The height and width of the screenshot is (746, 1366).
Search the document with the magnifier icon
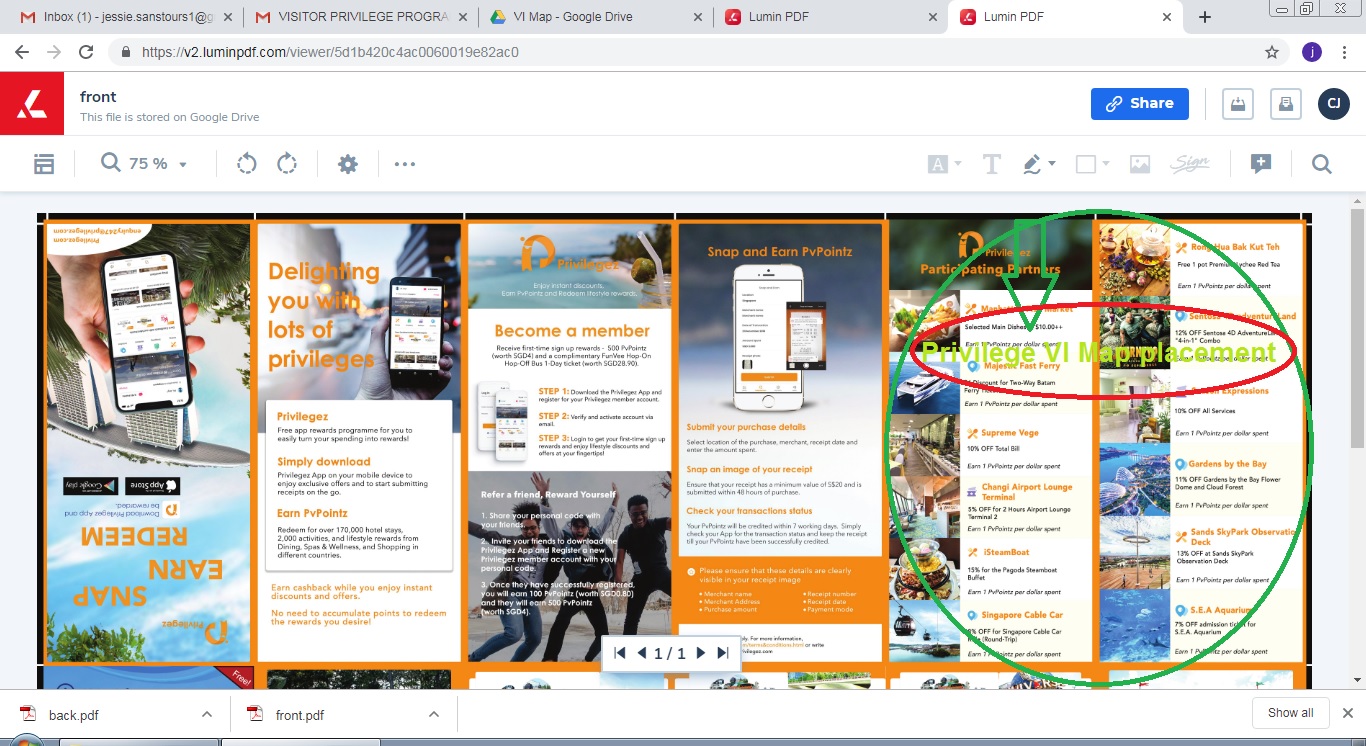tap(1322, 165)
